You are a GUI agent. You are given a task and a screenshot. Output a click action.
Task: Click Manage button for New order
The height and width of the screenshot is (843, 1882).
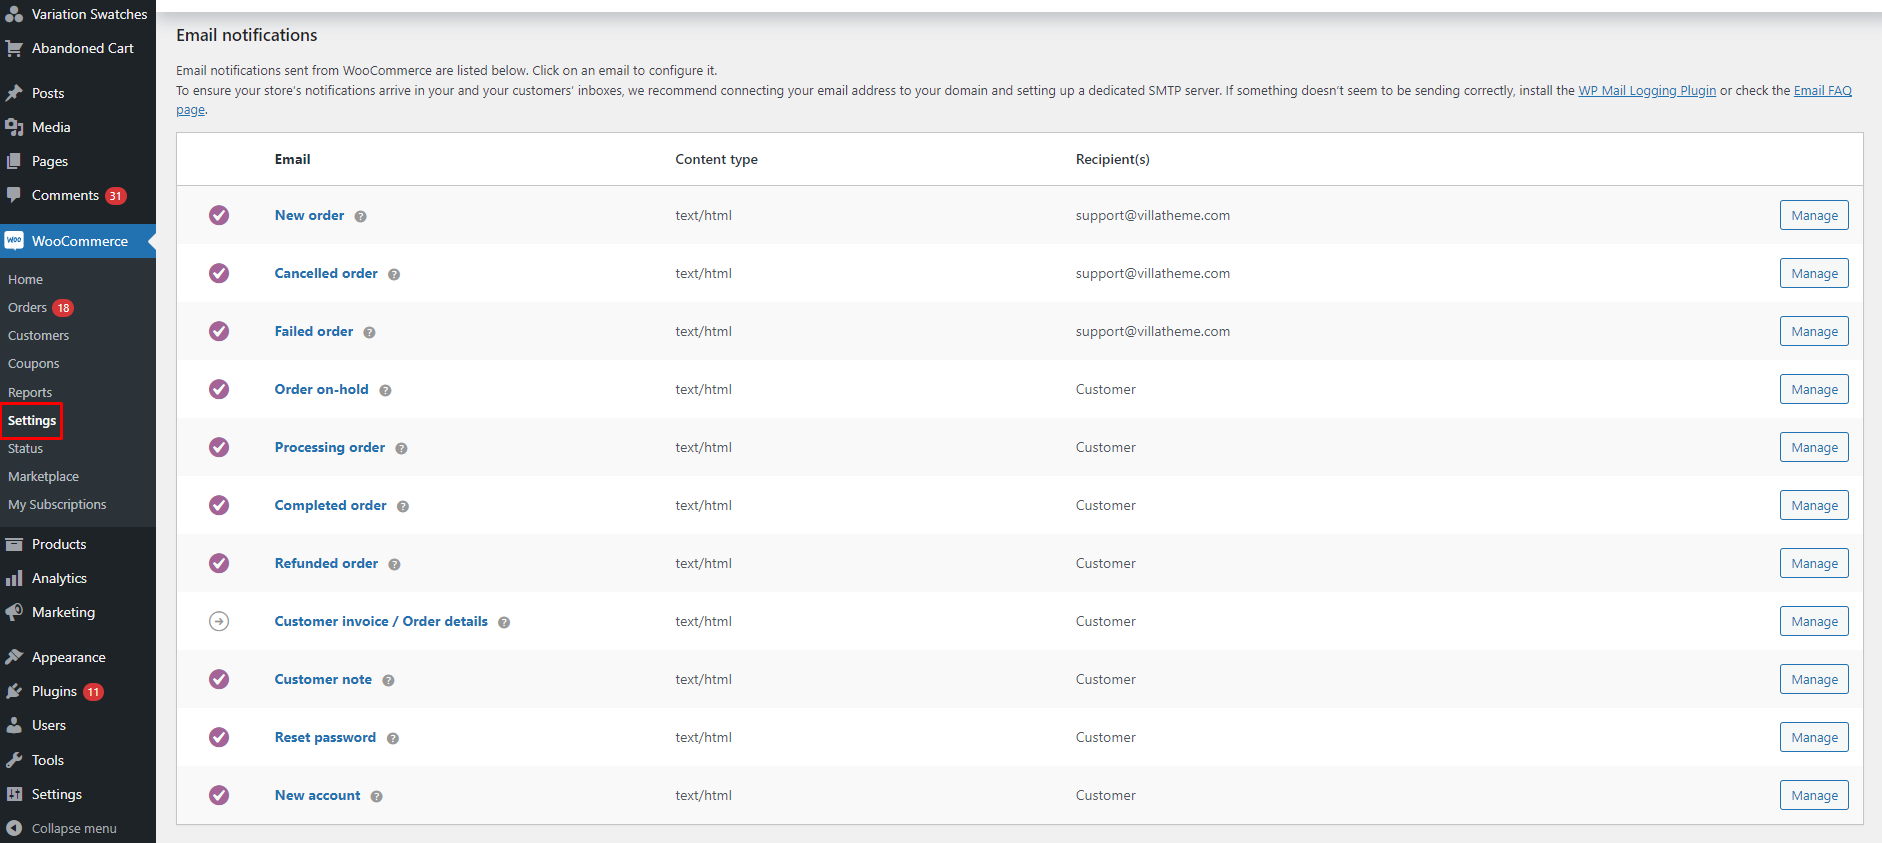pos(1814,215)
